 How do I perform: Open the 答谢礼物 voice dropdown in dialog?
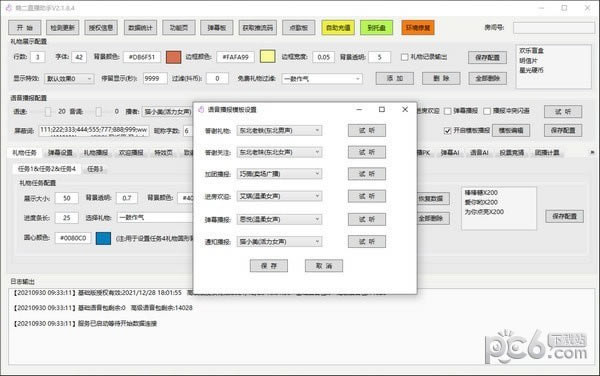pyautogui.click(x=279, y=130)
